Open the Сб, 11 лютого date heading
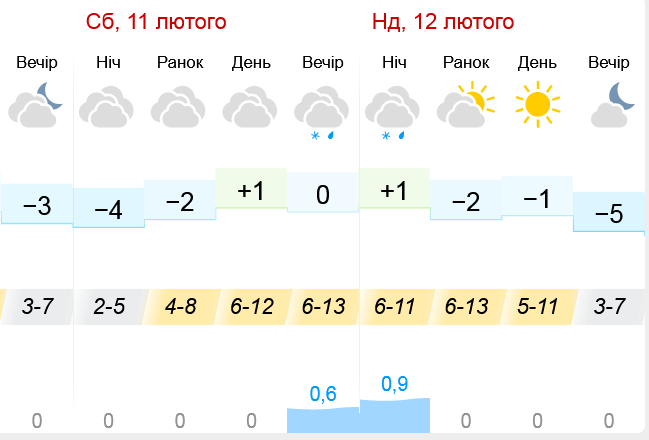Image resolution: width=649 pixels, height=440 pixels. click(x=156, y=22)
